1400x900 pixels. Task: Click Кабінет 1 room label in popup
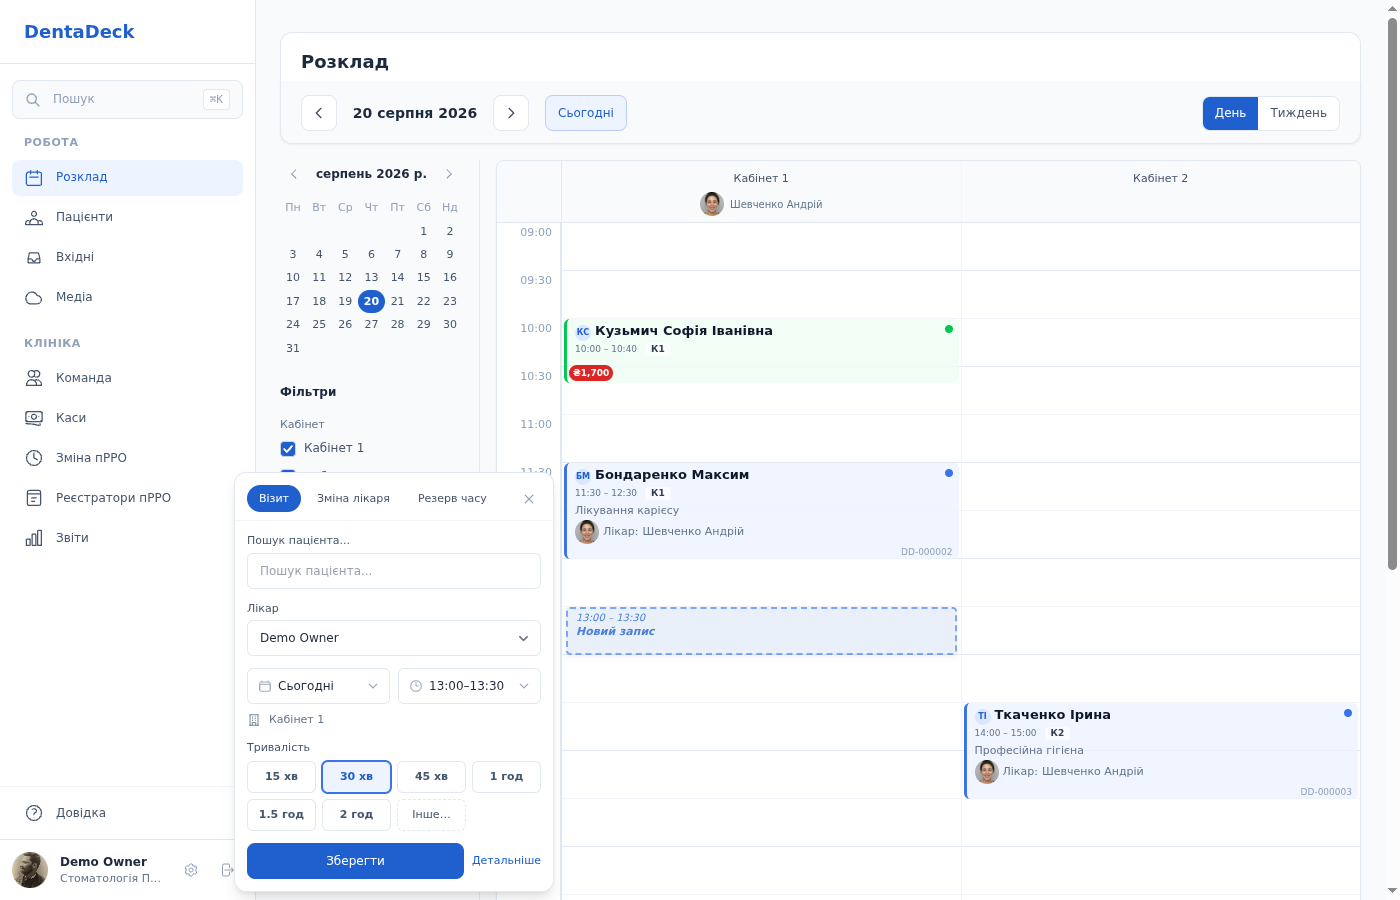point(296,720)
